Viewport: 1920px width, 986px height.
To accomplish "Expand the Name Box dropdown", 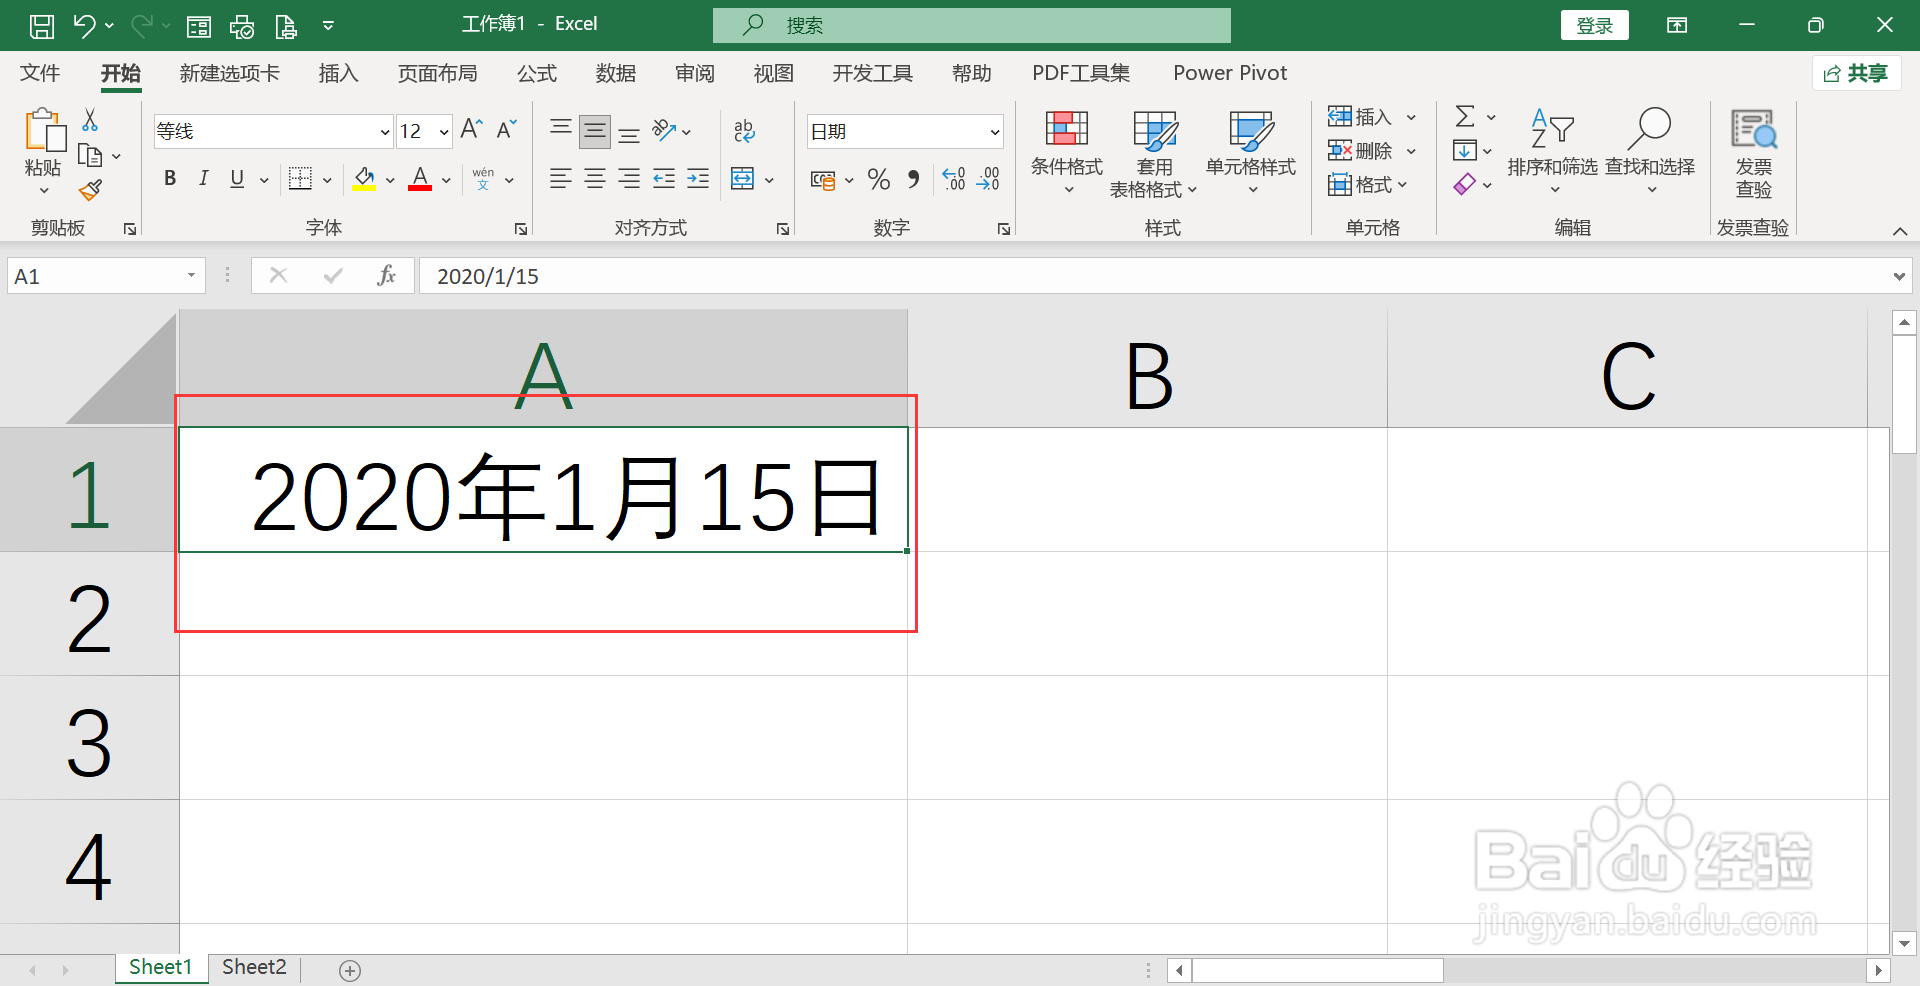I will [191, 276].
